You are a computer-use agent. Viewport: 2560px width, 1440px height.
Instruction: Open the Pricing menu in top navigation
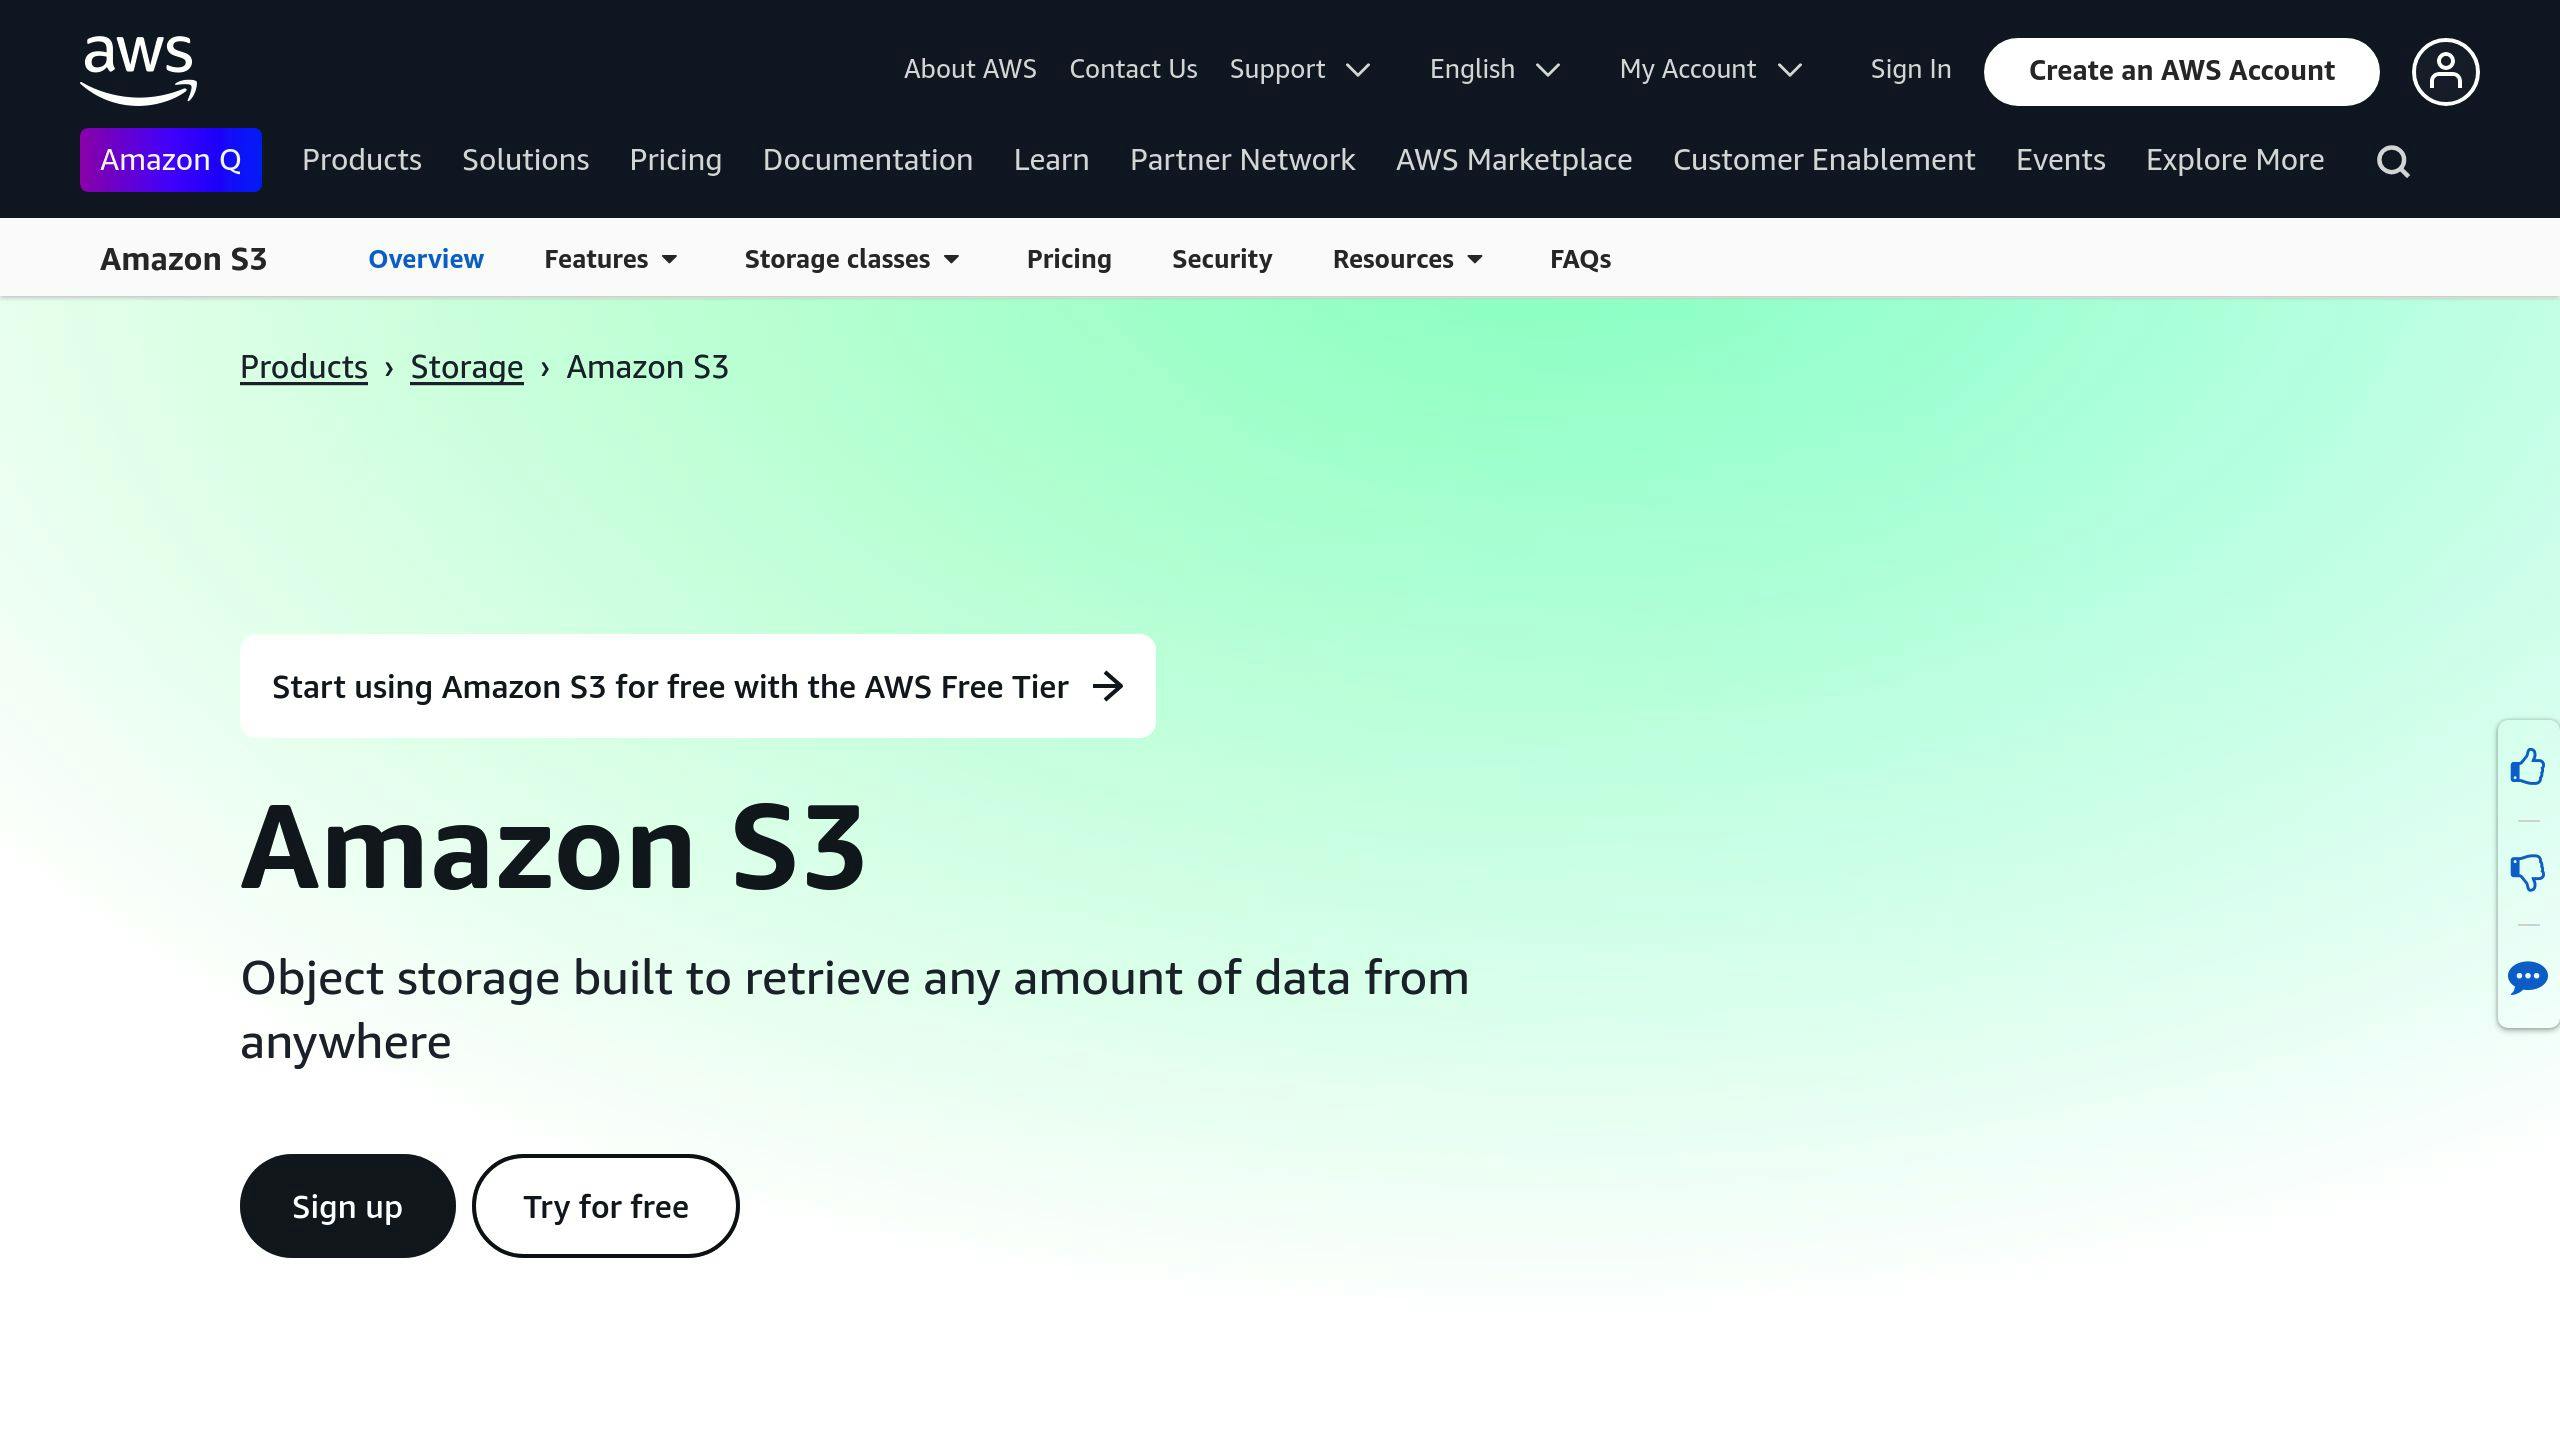676,160
